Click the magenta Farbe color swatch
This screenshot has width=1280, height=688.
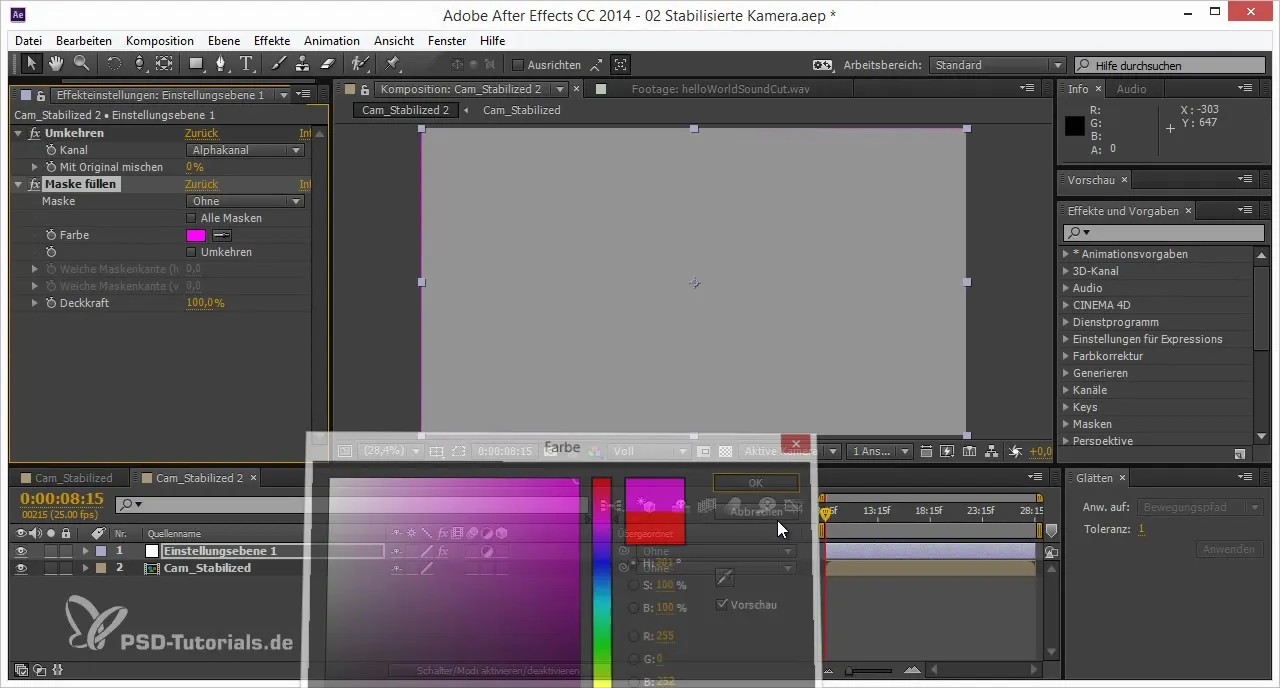(x=196, y=235)
